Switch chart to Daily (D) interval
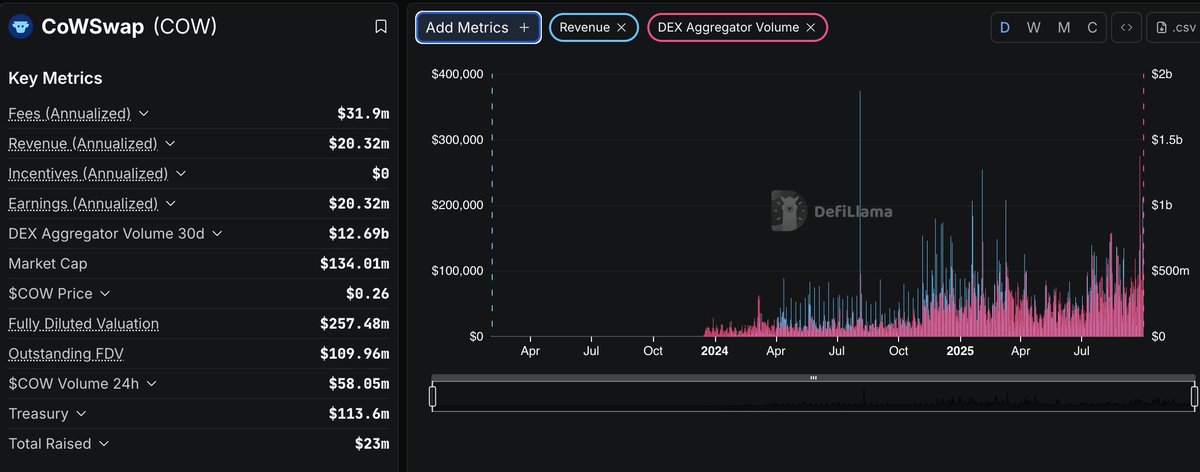Image resolution: width=1200 pixels, height=472 pixels. pyautogui.click(x=1006, y=28)
